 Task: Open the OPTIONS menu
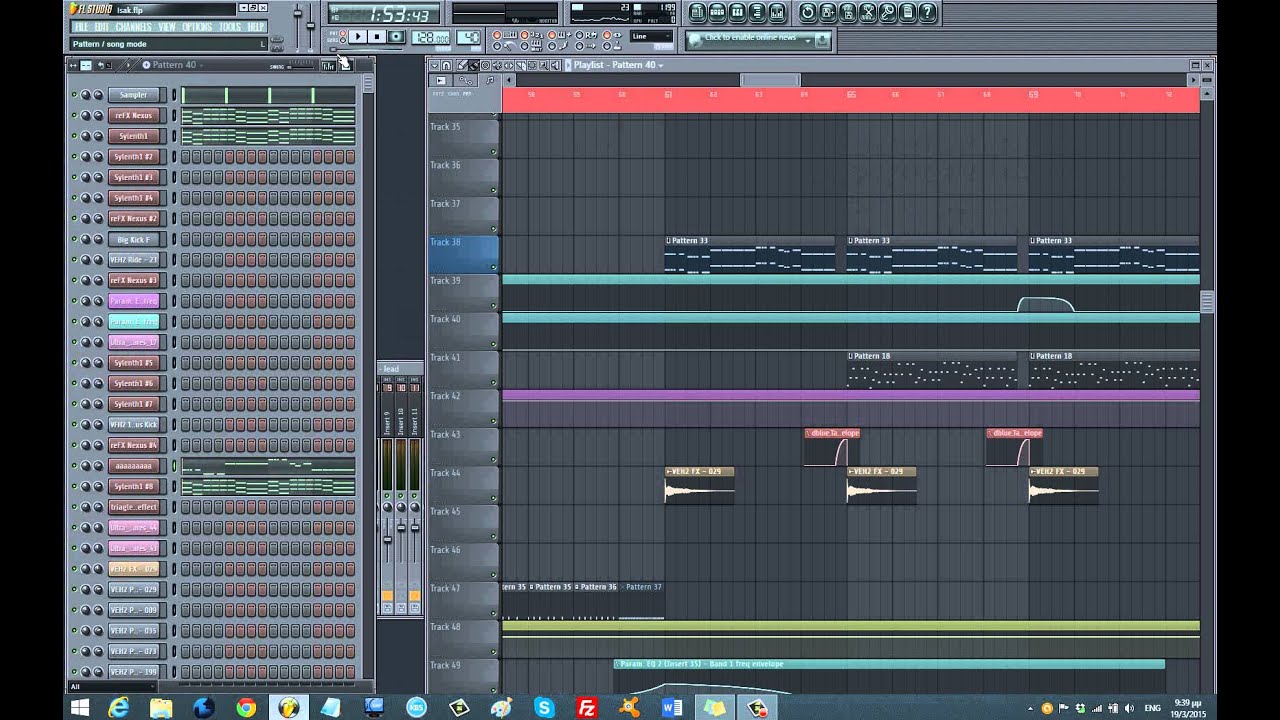tap(197, 27)
